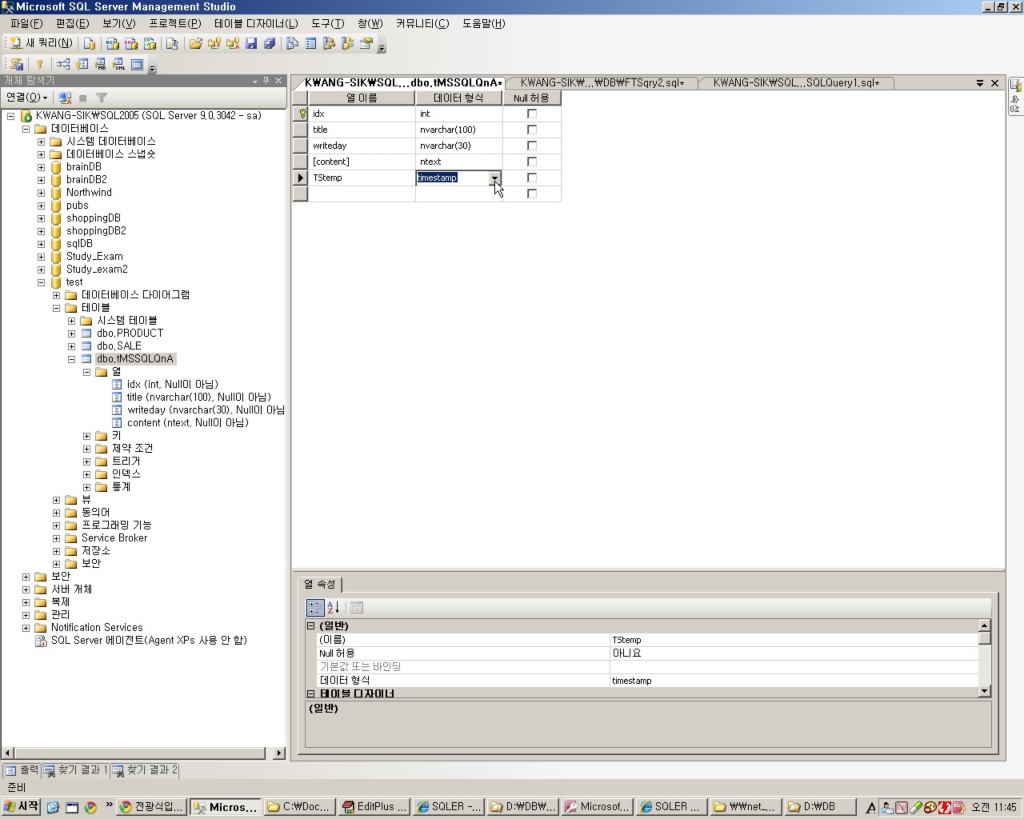Viewport: 1024px width, 819px height.
Task: Expand the pubs database node
Action: pyautogui.click(x=41, y=206)
